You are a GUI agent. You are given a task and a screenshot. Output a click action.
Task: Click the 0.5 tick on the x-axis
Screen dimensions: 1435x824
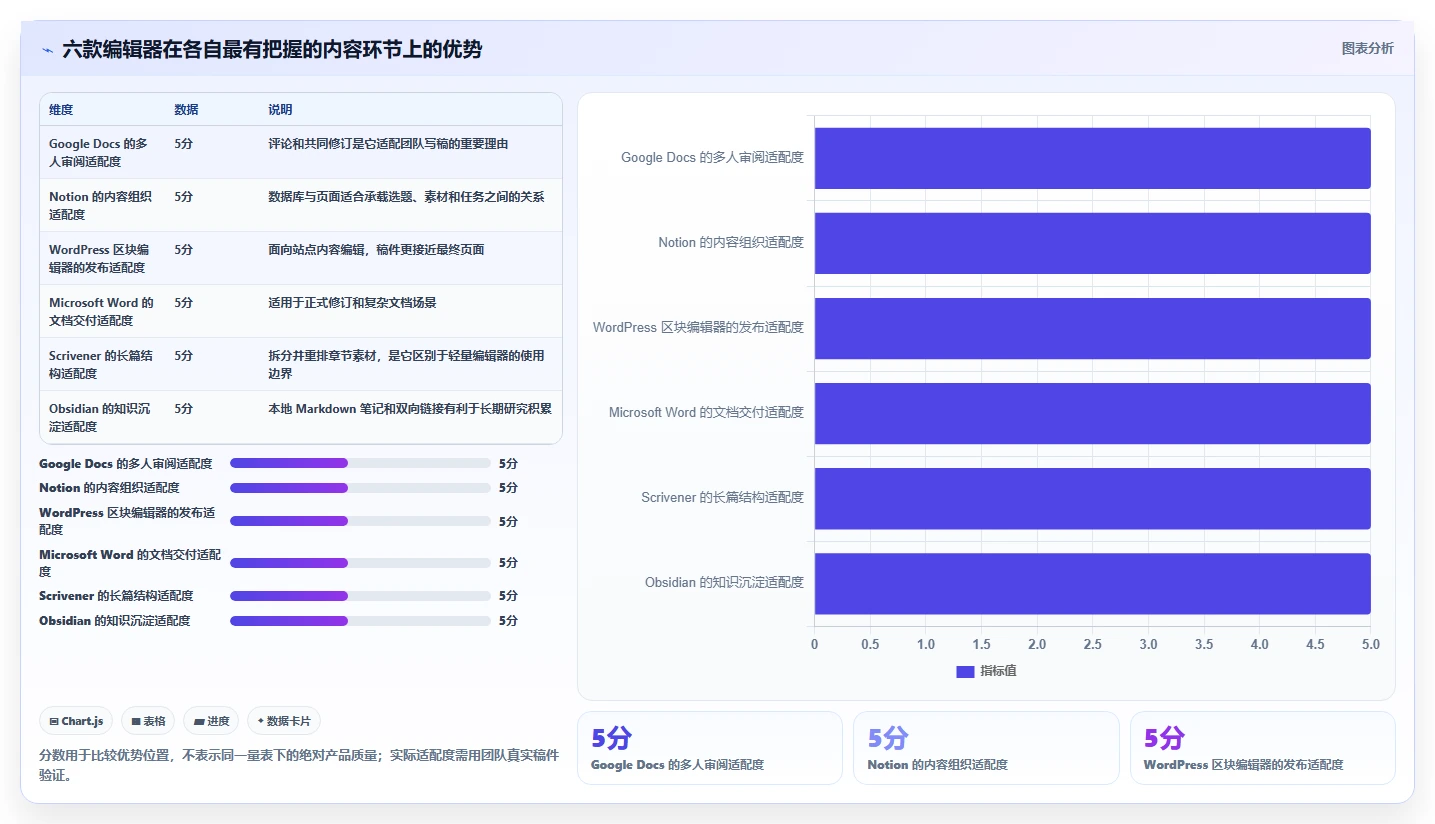click(870, 645)
